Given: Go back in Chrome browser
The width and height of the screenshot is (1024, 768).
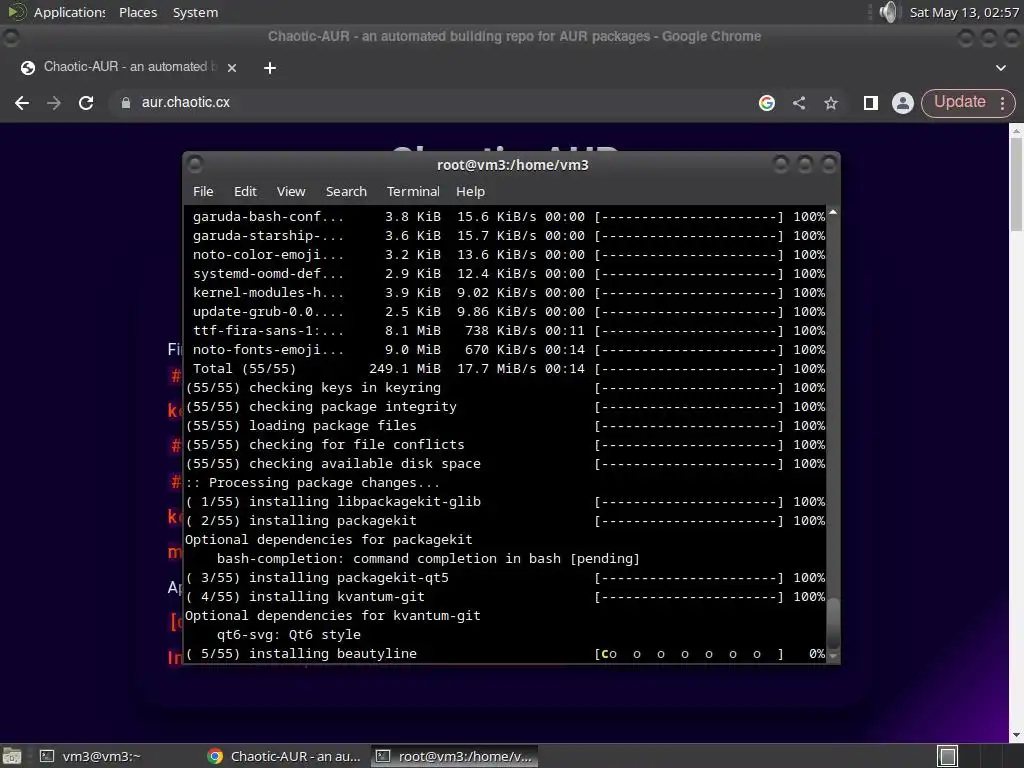Looking at the screenshot, I should pyautogui.click(x=22, y=103).
